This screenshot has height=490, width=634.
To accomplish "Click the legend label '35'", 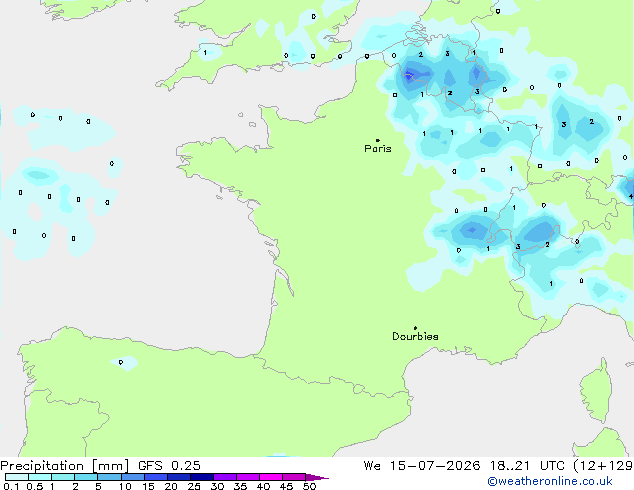I will [240, 486].
